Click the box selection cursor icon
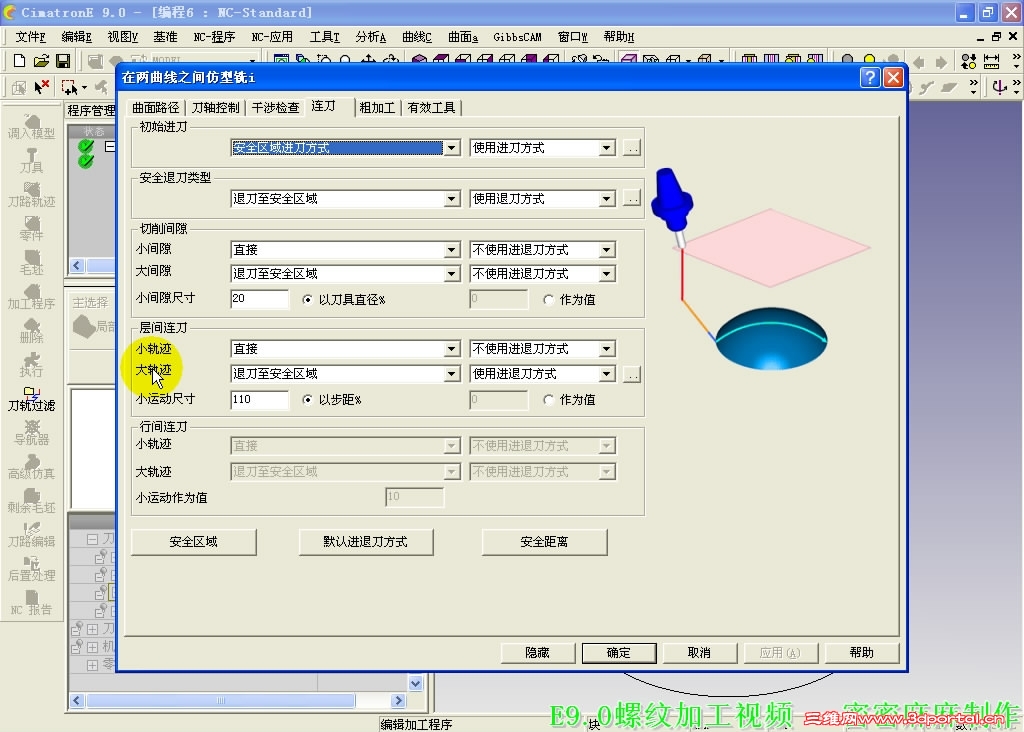This screenshot has height=732, width=1024. (69, 86)
